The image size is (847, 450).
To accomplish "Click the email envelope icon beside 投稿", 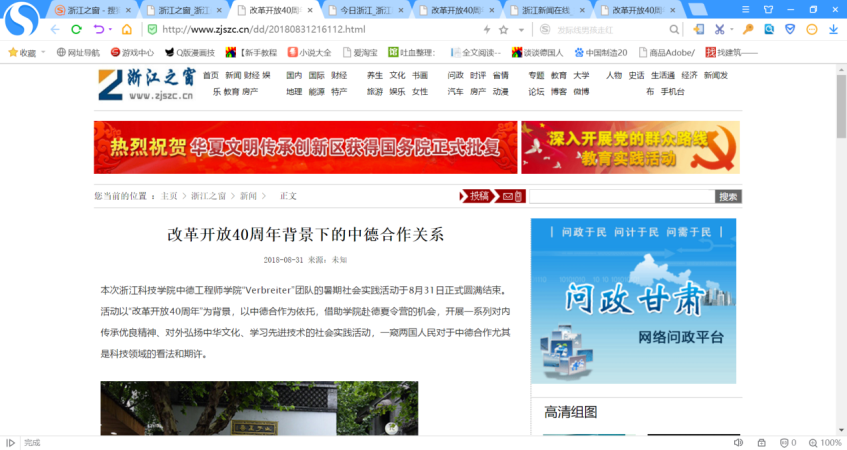I will click(509, 196).
